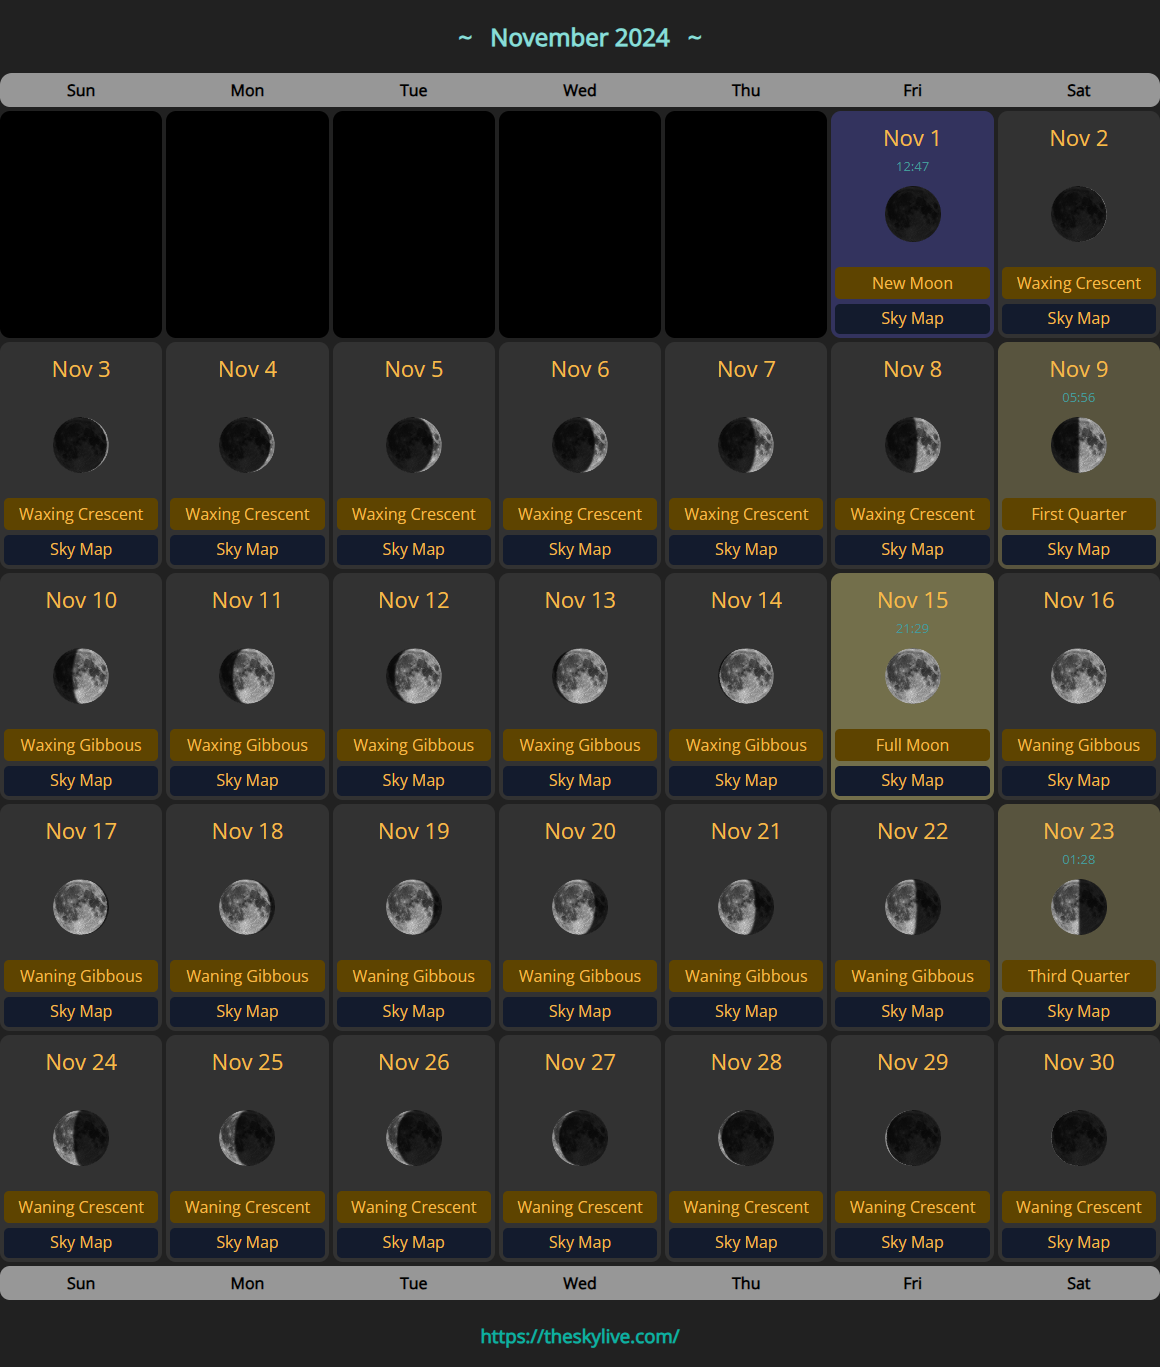The image size is (1160, 1367).
Task: Click the First Quarter moon image on Nov 9
Action: [x=1078, y=445]
